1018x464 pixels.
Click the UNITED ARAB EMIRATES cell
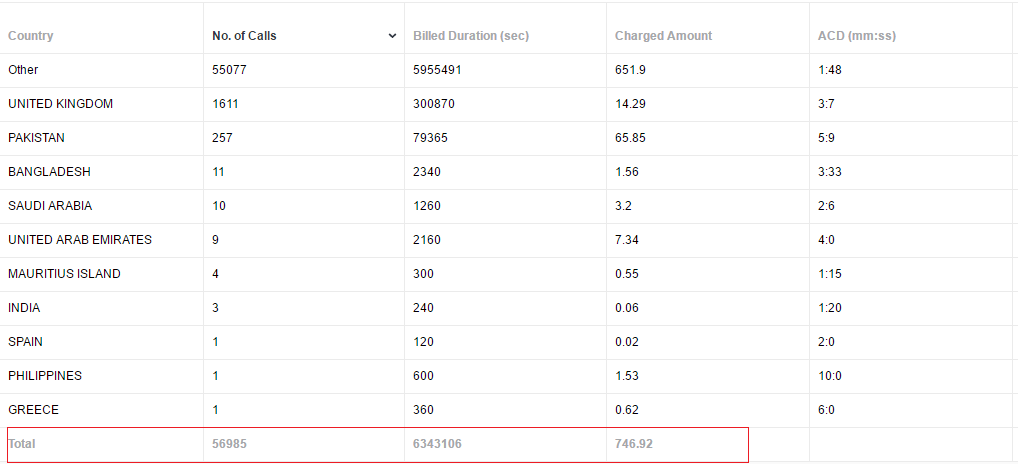[80, 240]
